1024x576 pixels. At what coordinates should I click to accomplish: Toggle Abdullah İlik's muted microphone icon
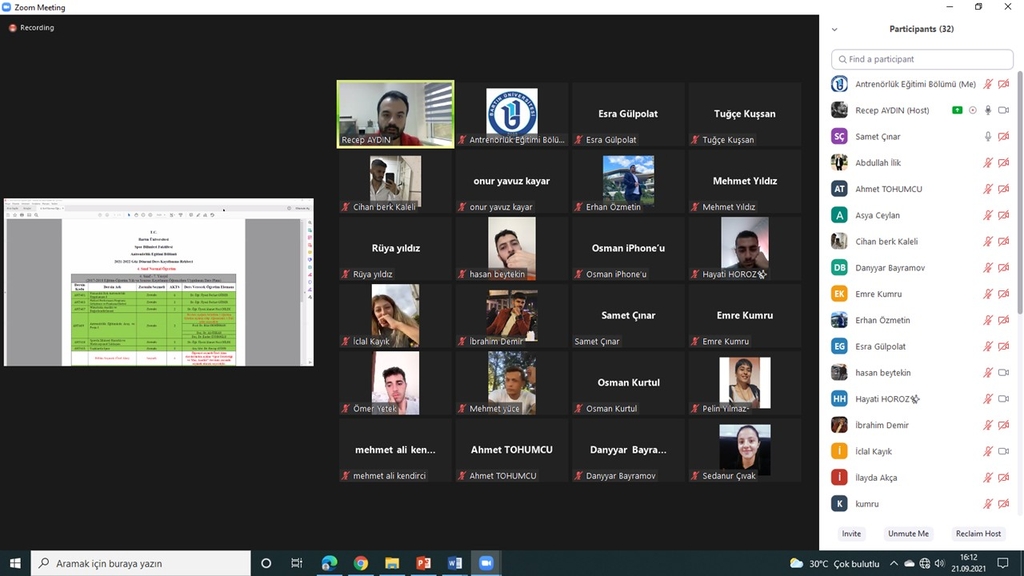pos(988,163)
